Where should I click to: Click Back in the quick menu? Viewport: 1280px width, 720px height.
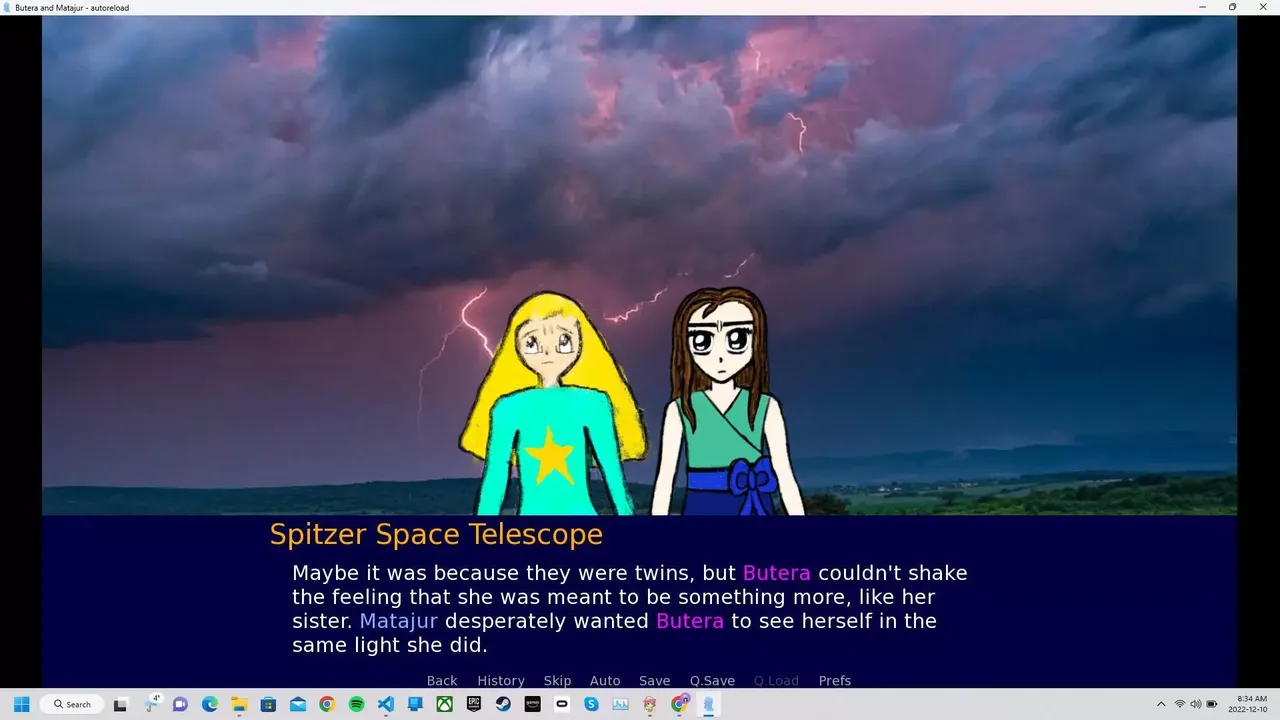pyautogui.click(x=442, y=681)
